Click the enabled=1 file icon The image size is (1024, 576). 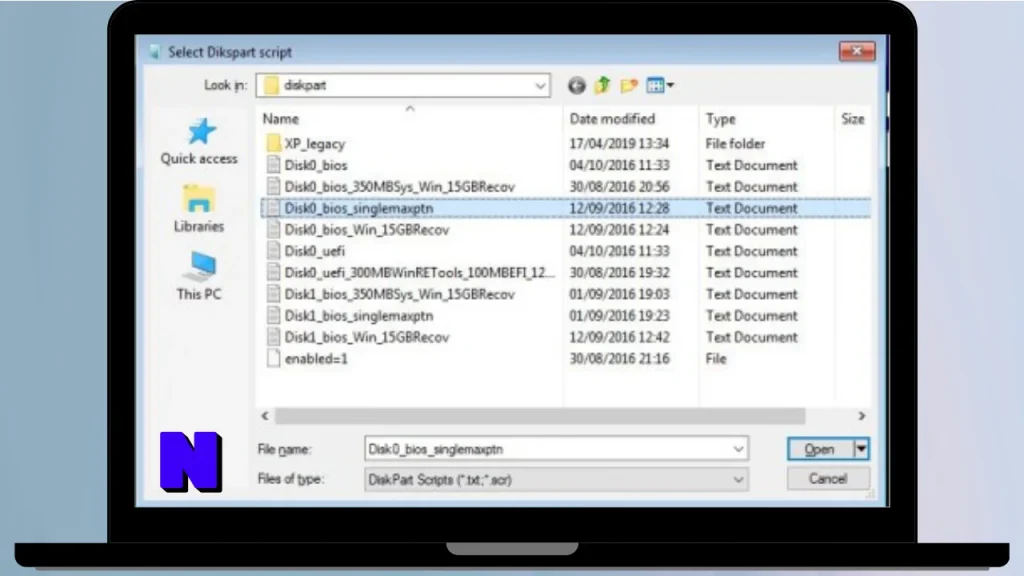coord(273,359)
